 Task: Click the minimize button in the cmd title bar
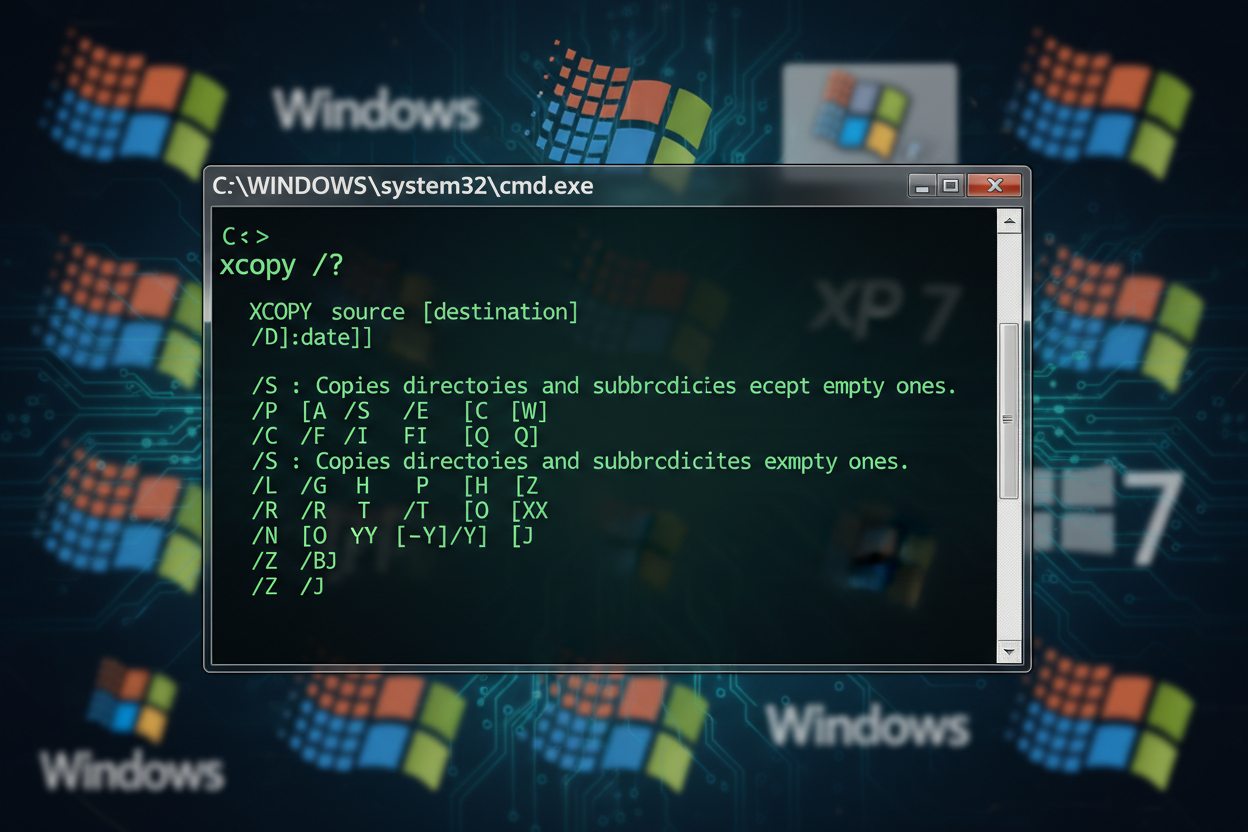921,186
